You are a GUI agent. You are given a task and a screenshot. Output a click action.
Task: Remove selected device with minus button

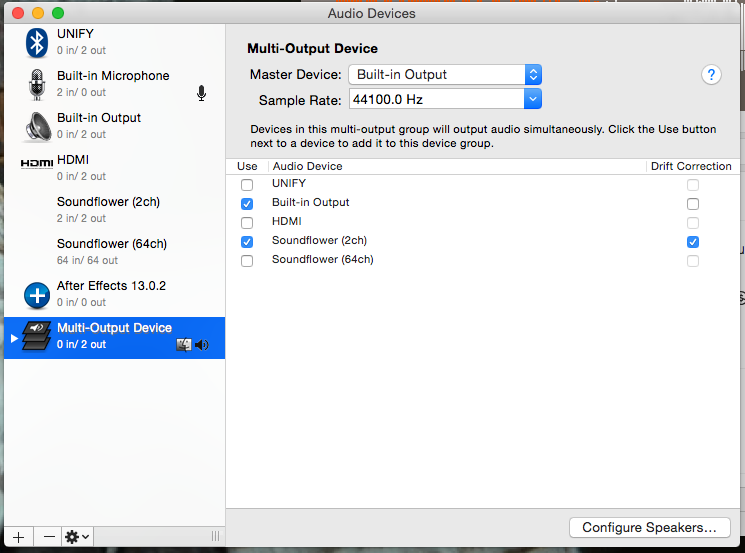(x=48, y=537)
